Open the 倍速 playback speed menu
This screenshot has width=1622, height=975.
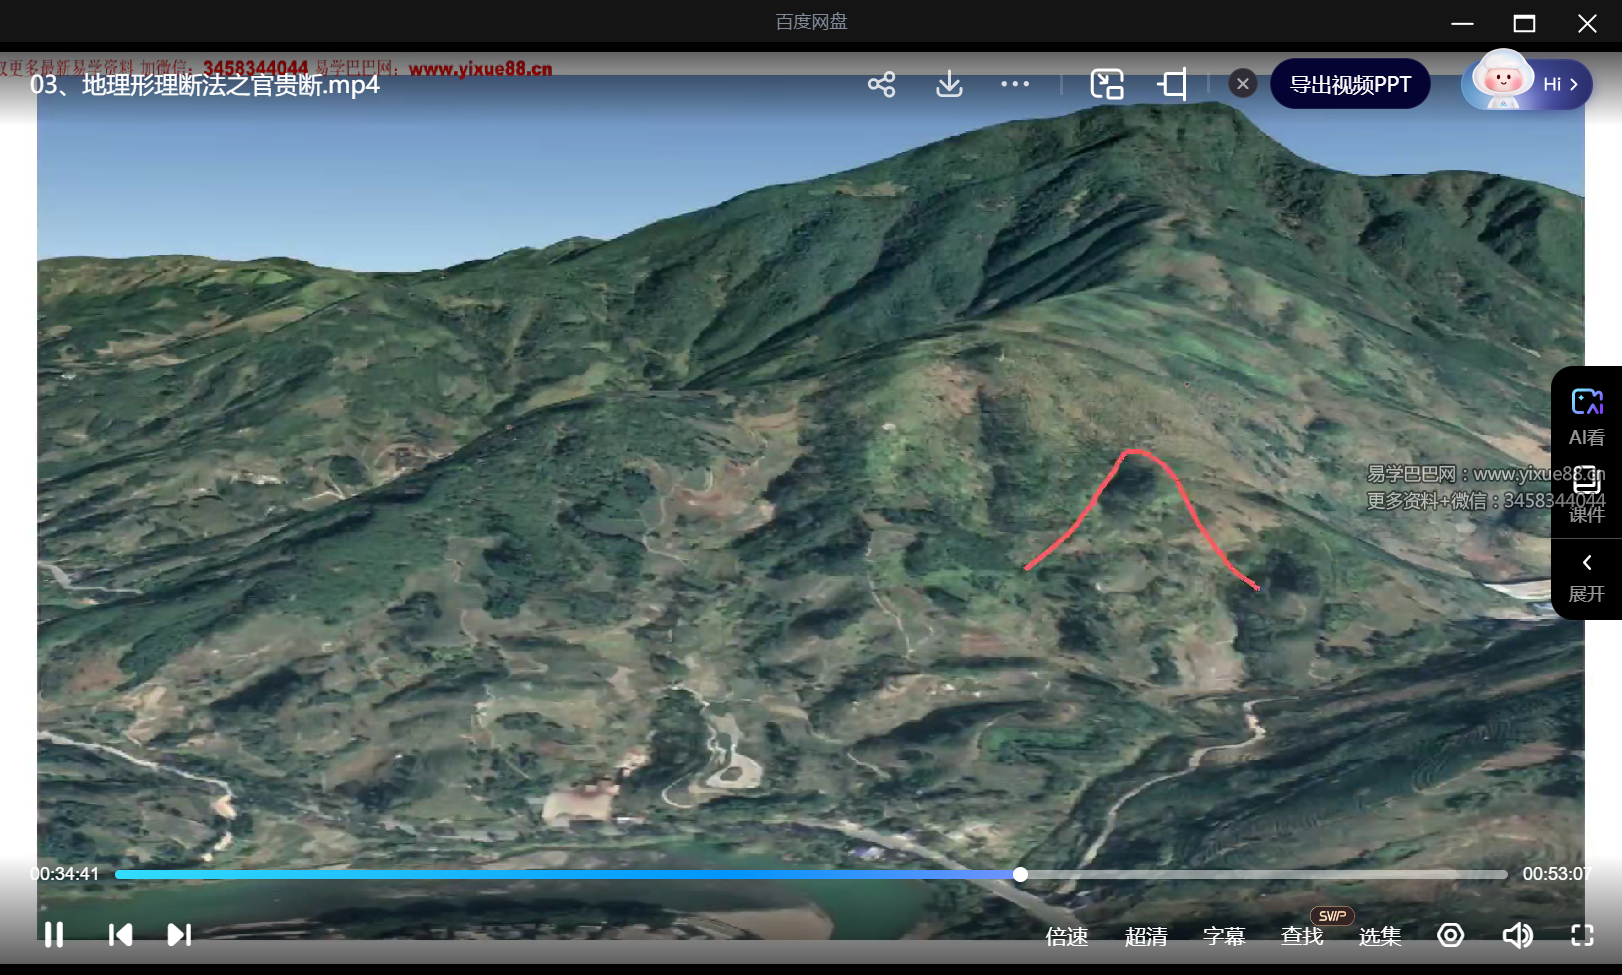pyautogui.click(x=1067, y=936)
